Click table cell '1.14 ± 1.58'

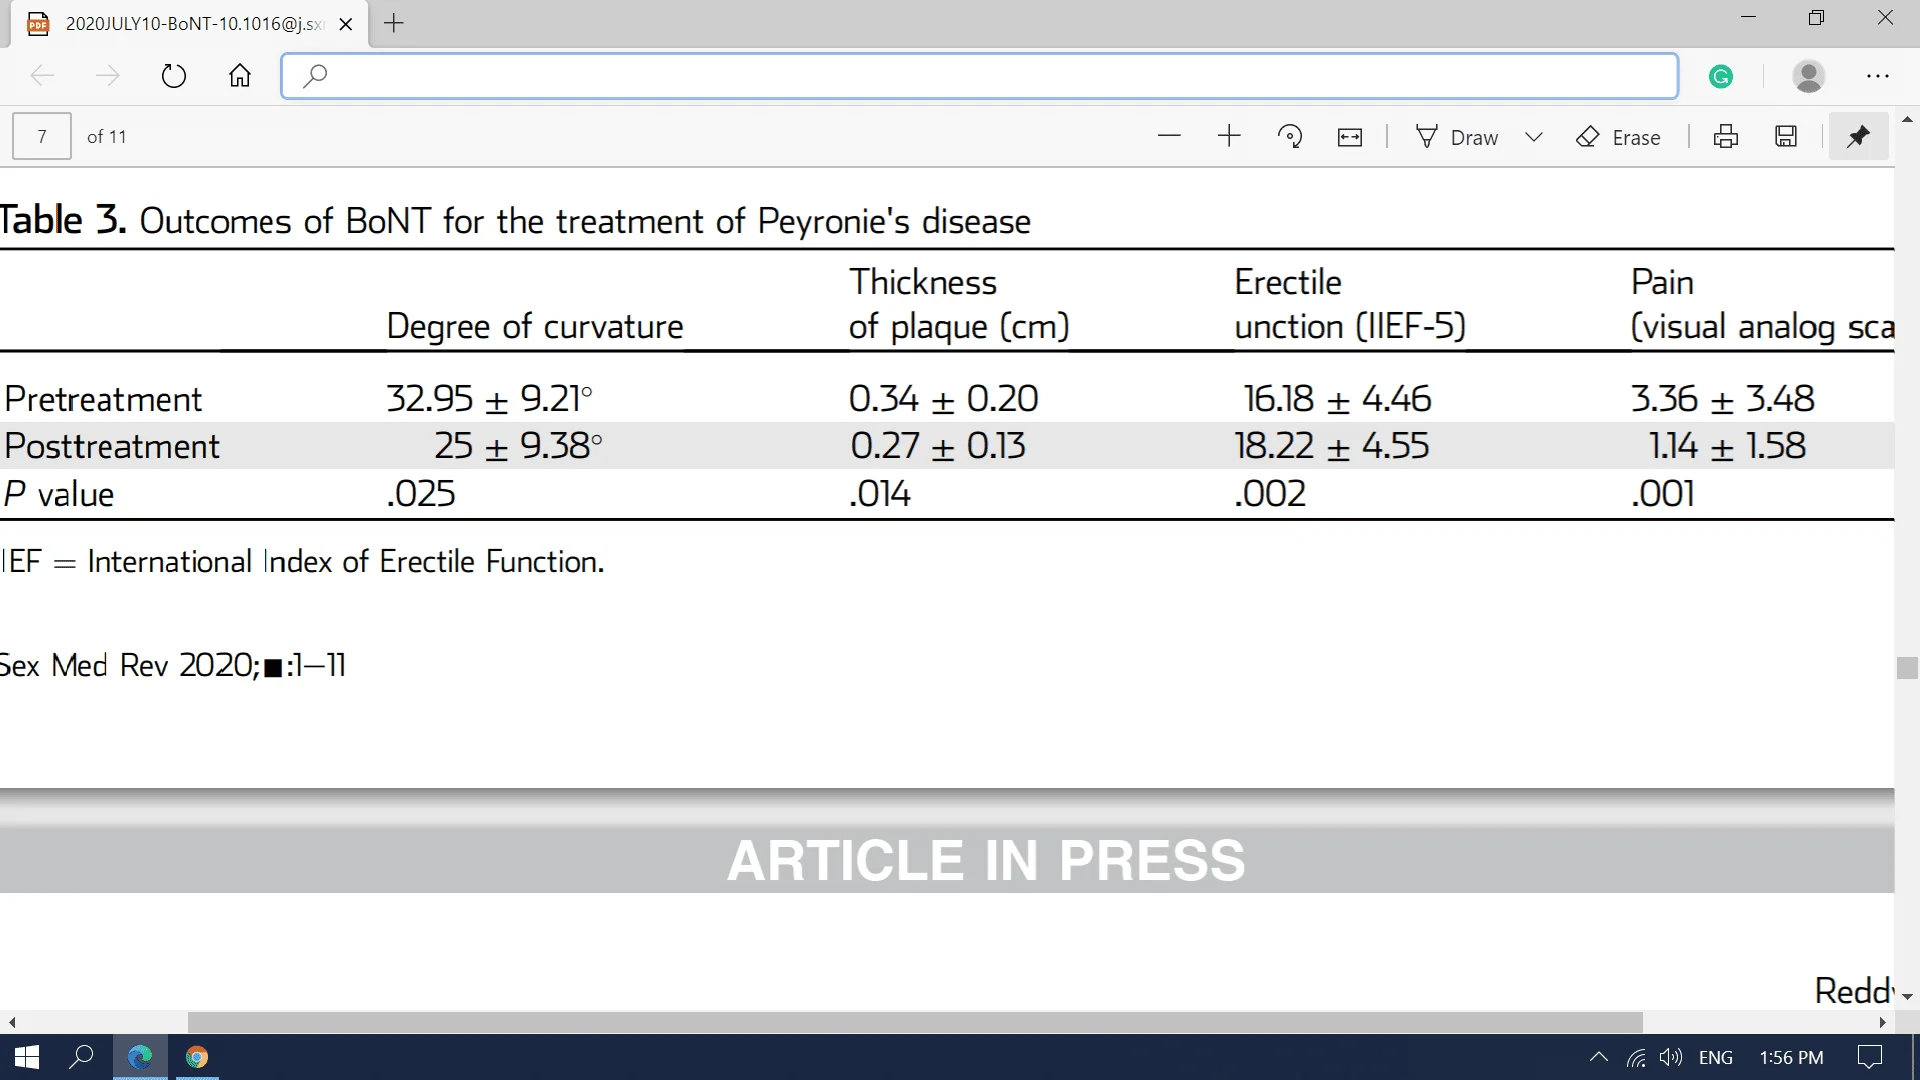pos(1727,446)
